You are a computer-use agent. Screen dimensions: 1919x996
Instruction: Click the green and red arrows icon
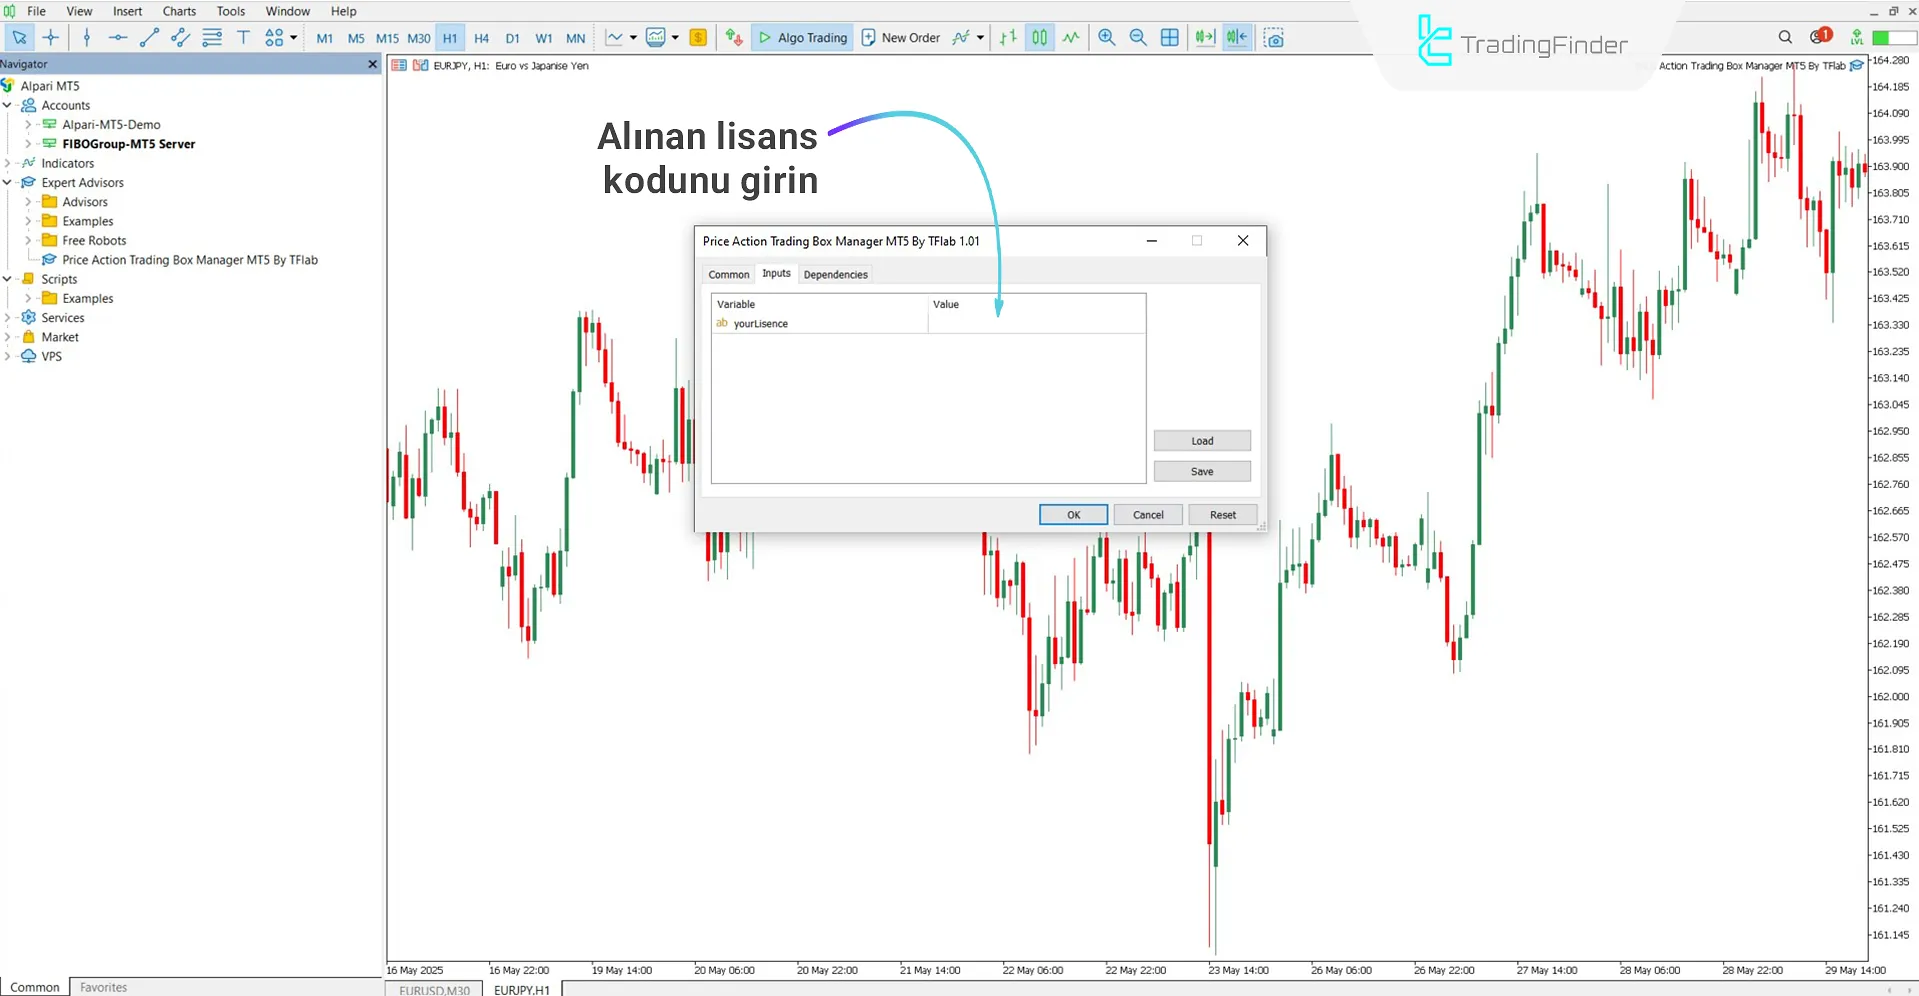point(734,38)
